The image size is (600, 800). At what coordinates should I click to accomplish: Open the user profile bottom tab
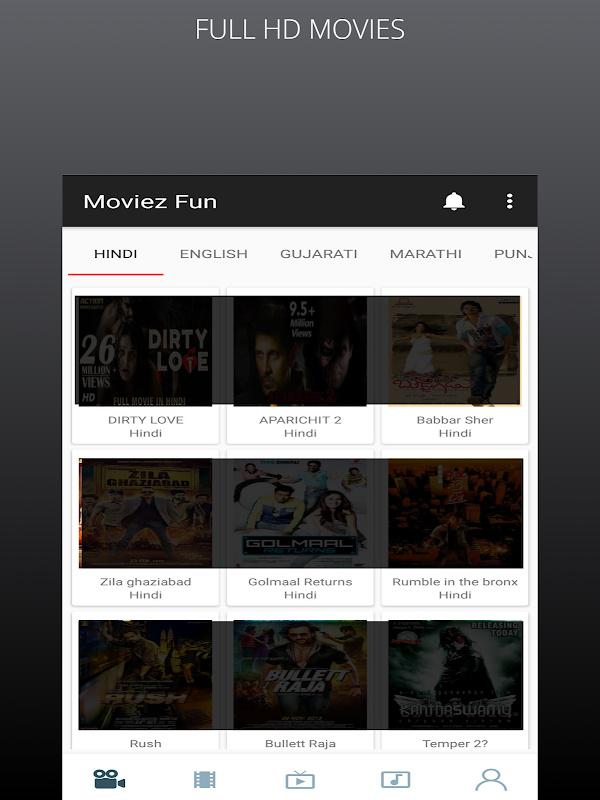click(491, 780)
